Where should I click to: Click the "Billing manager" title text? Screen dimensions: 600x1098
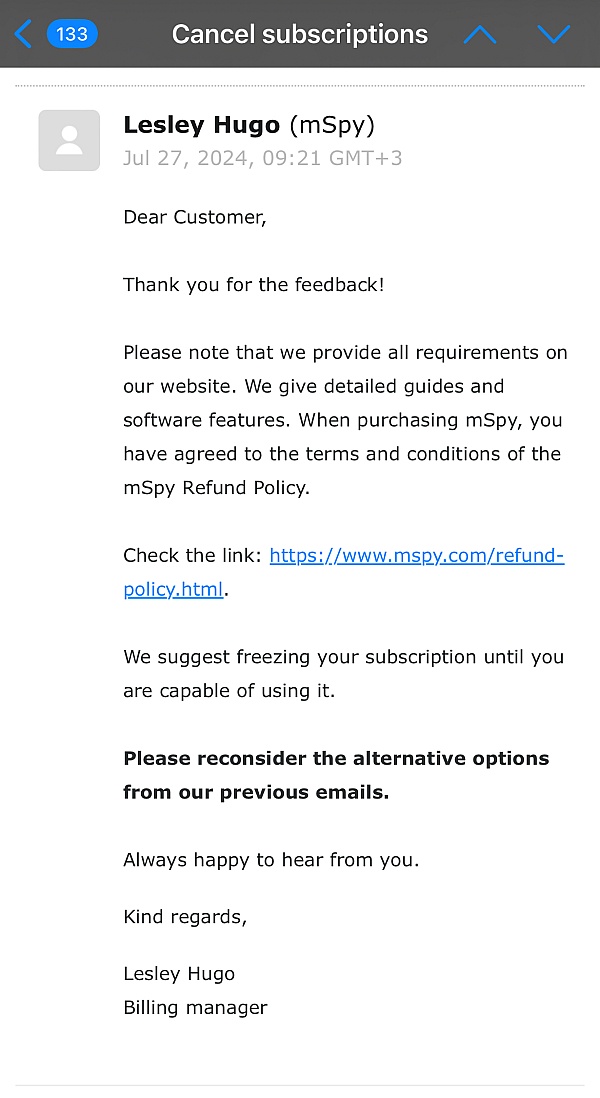tap(195, 1007)
